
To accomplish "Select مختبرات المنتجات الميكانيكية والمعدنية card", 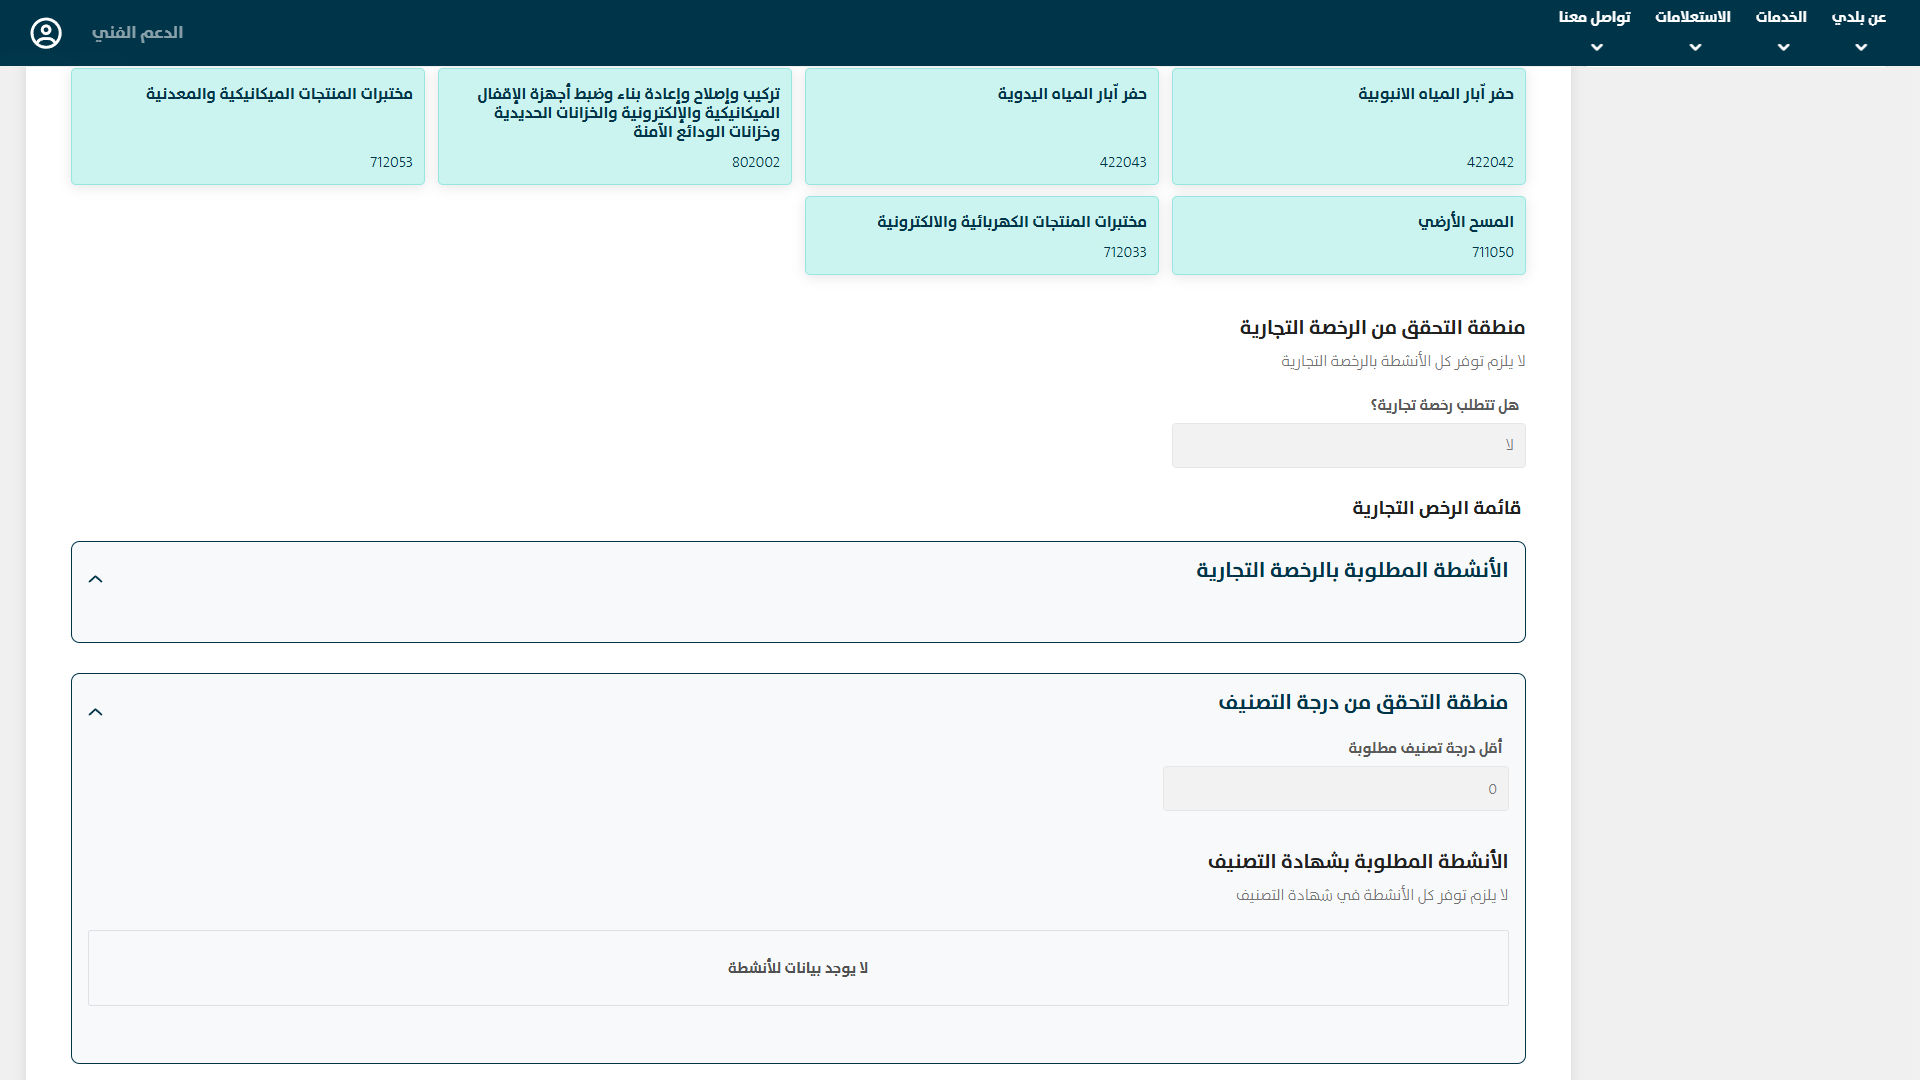I will tap(247, 126).
